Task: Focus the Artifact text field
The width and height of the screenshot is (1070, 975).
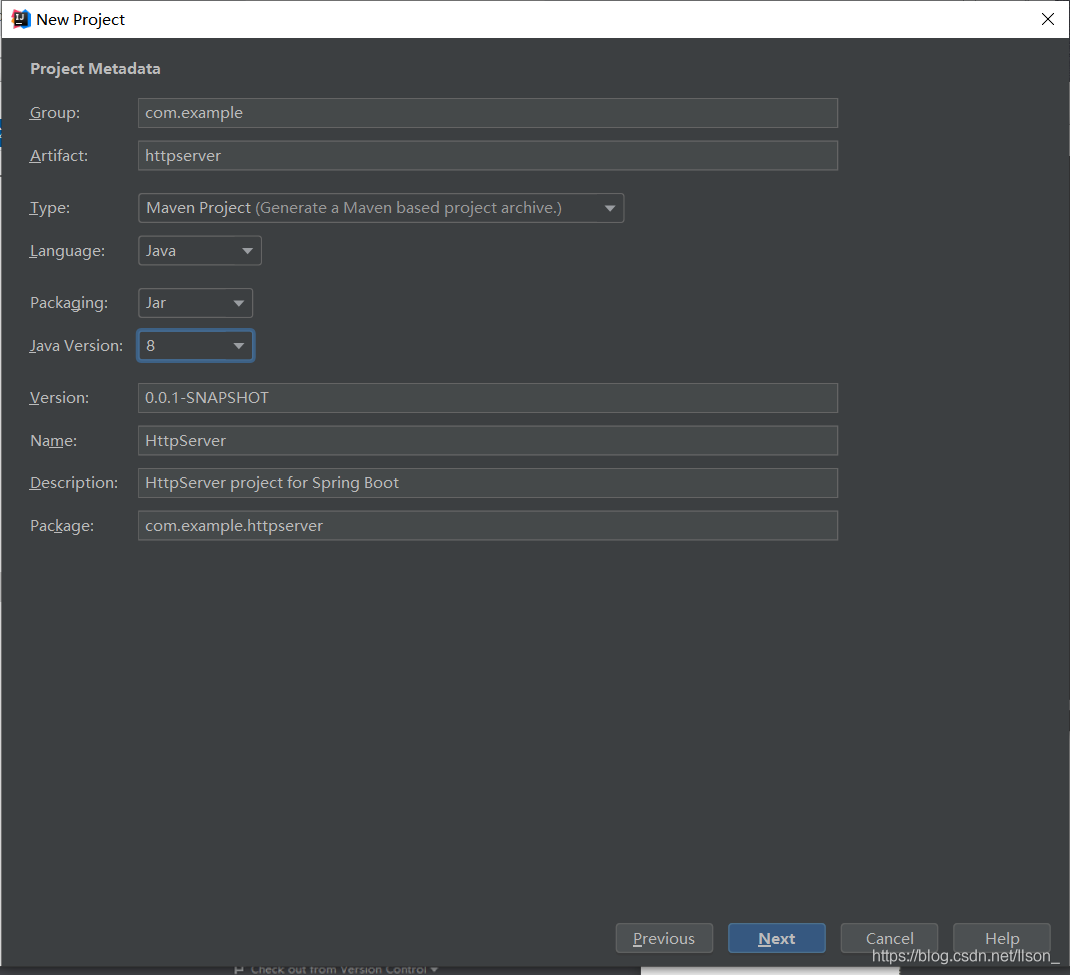Action: (x=487, y=156)
